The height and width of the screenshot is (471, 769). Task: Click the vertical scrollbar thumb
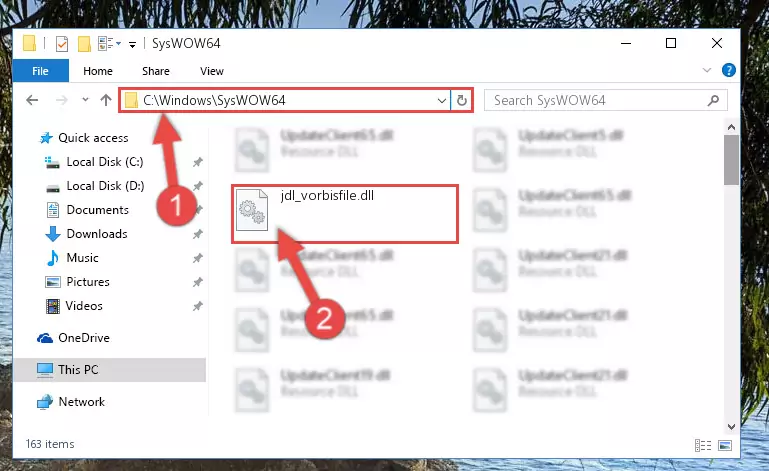tap(731, 160)
